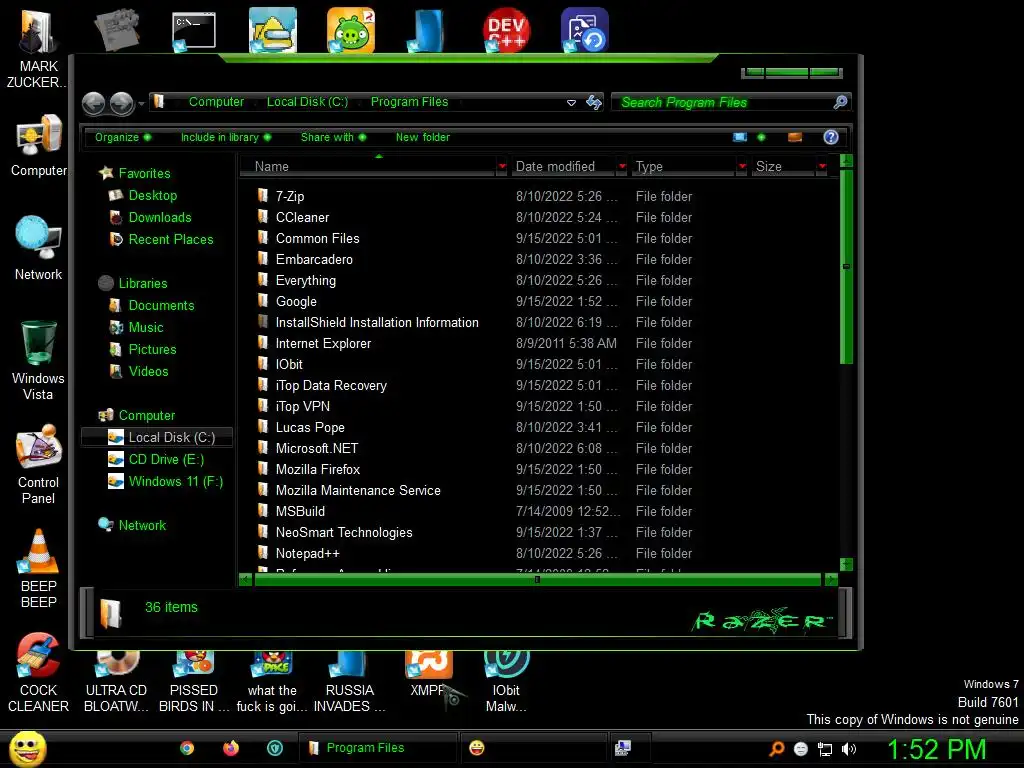
Task: Click the volume speaker tray icon
Action: 849,749
